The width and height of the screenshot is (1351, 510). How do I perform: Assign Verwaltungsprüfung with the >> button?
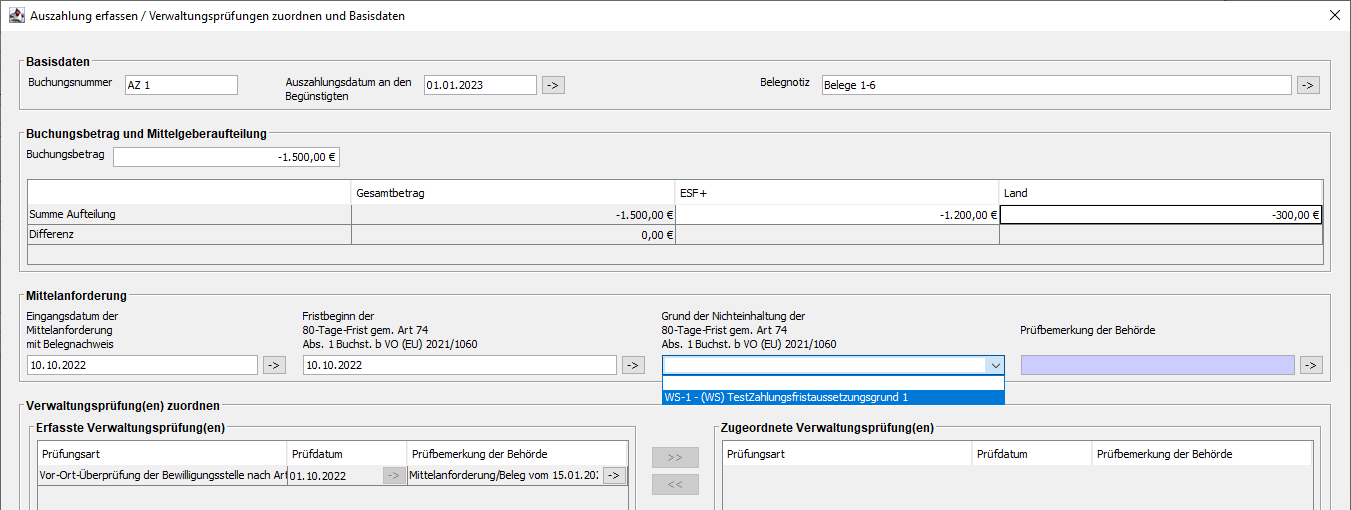point(675,457)
